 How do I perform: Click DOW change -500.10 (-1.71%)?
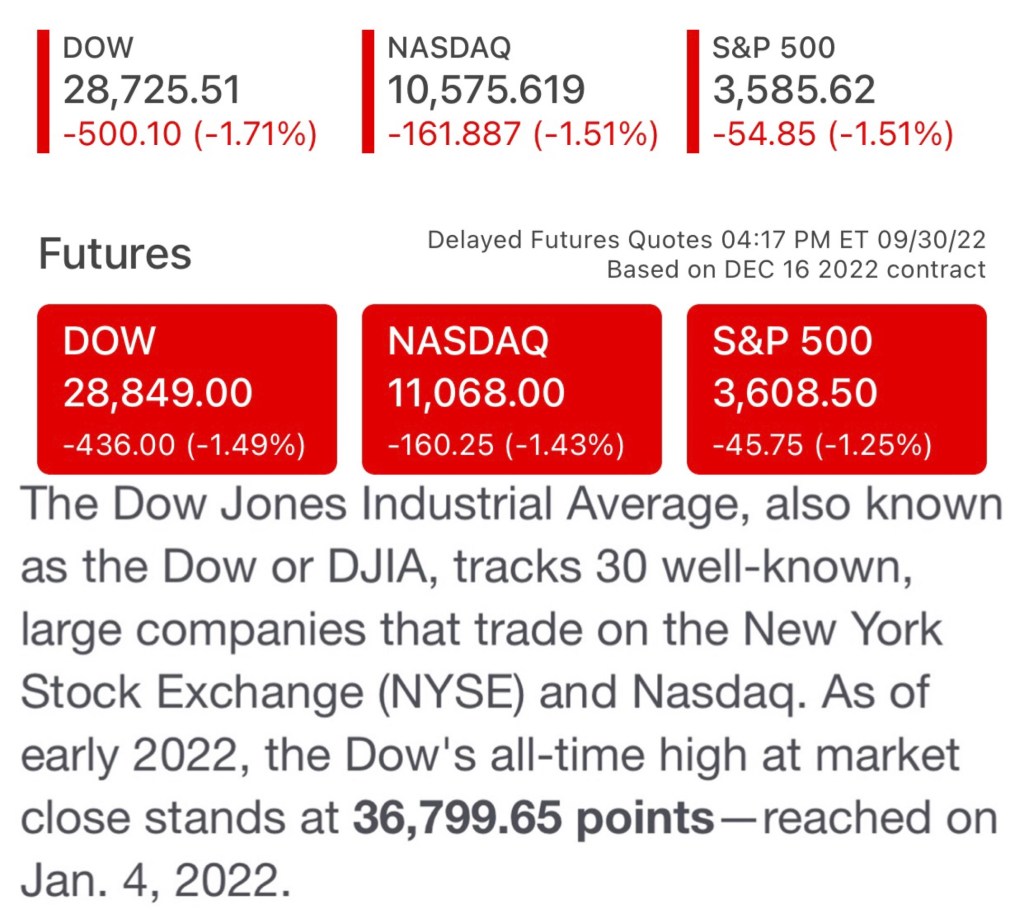(190, 133)
